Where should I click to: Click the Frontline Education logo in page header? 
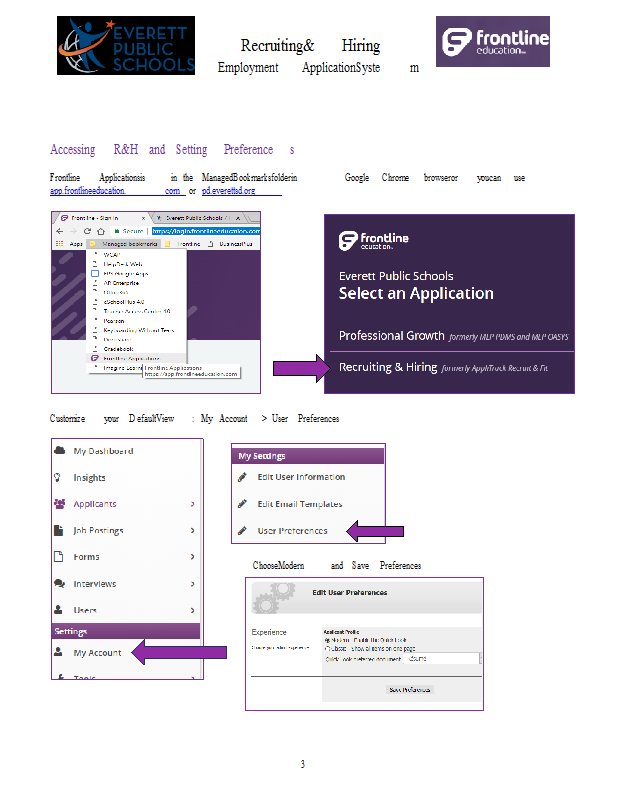[492, 41]
